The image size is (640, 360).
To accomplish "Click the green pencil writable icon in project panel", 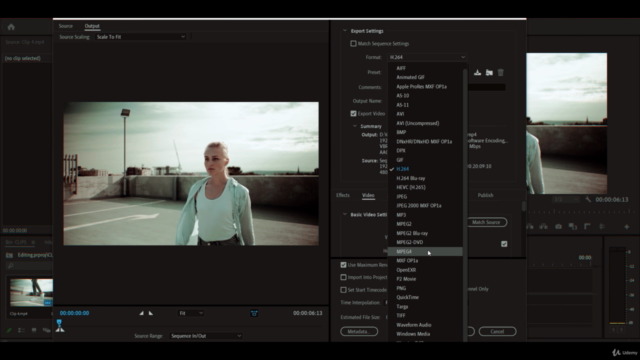I will pos(9,330).
